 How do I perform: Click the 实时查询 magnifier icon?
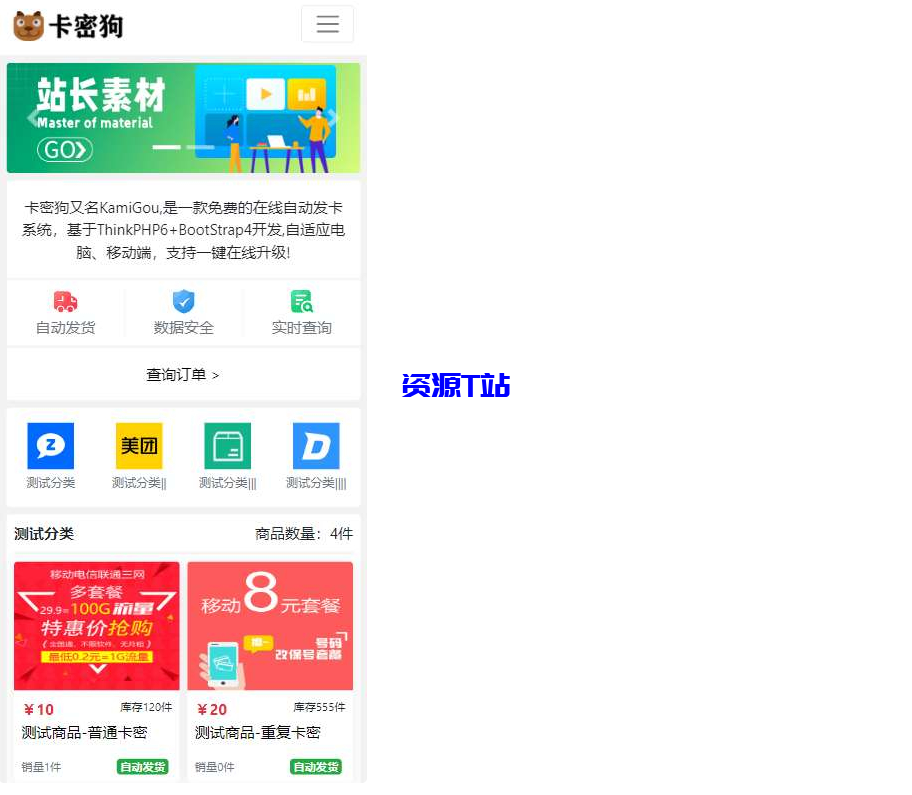(x=301, y=301)
